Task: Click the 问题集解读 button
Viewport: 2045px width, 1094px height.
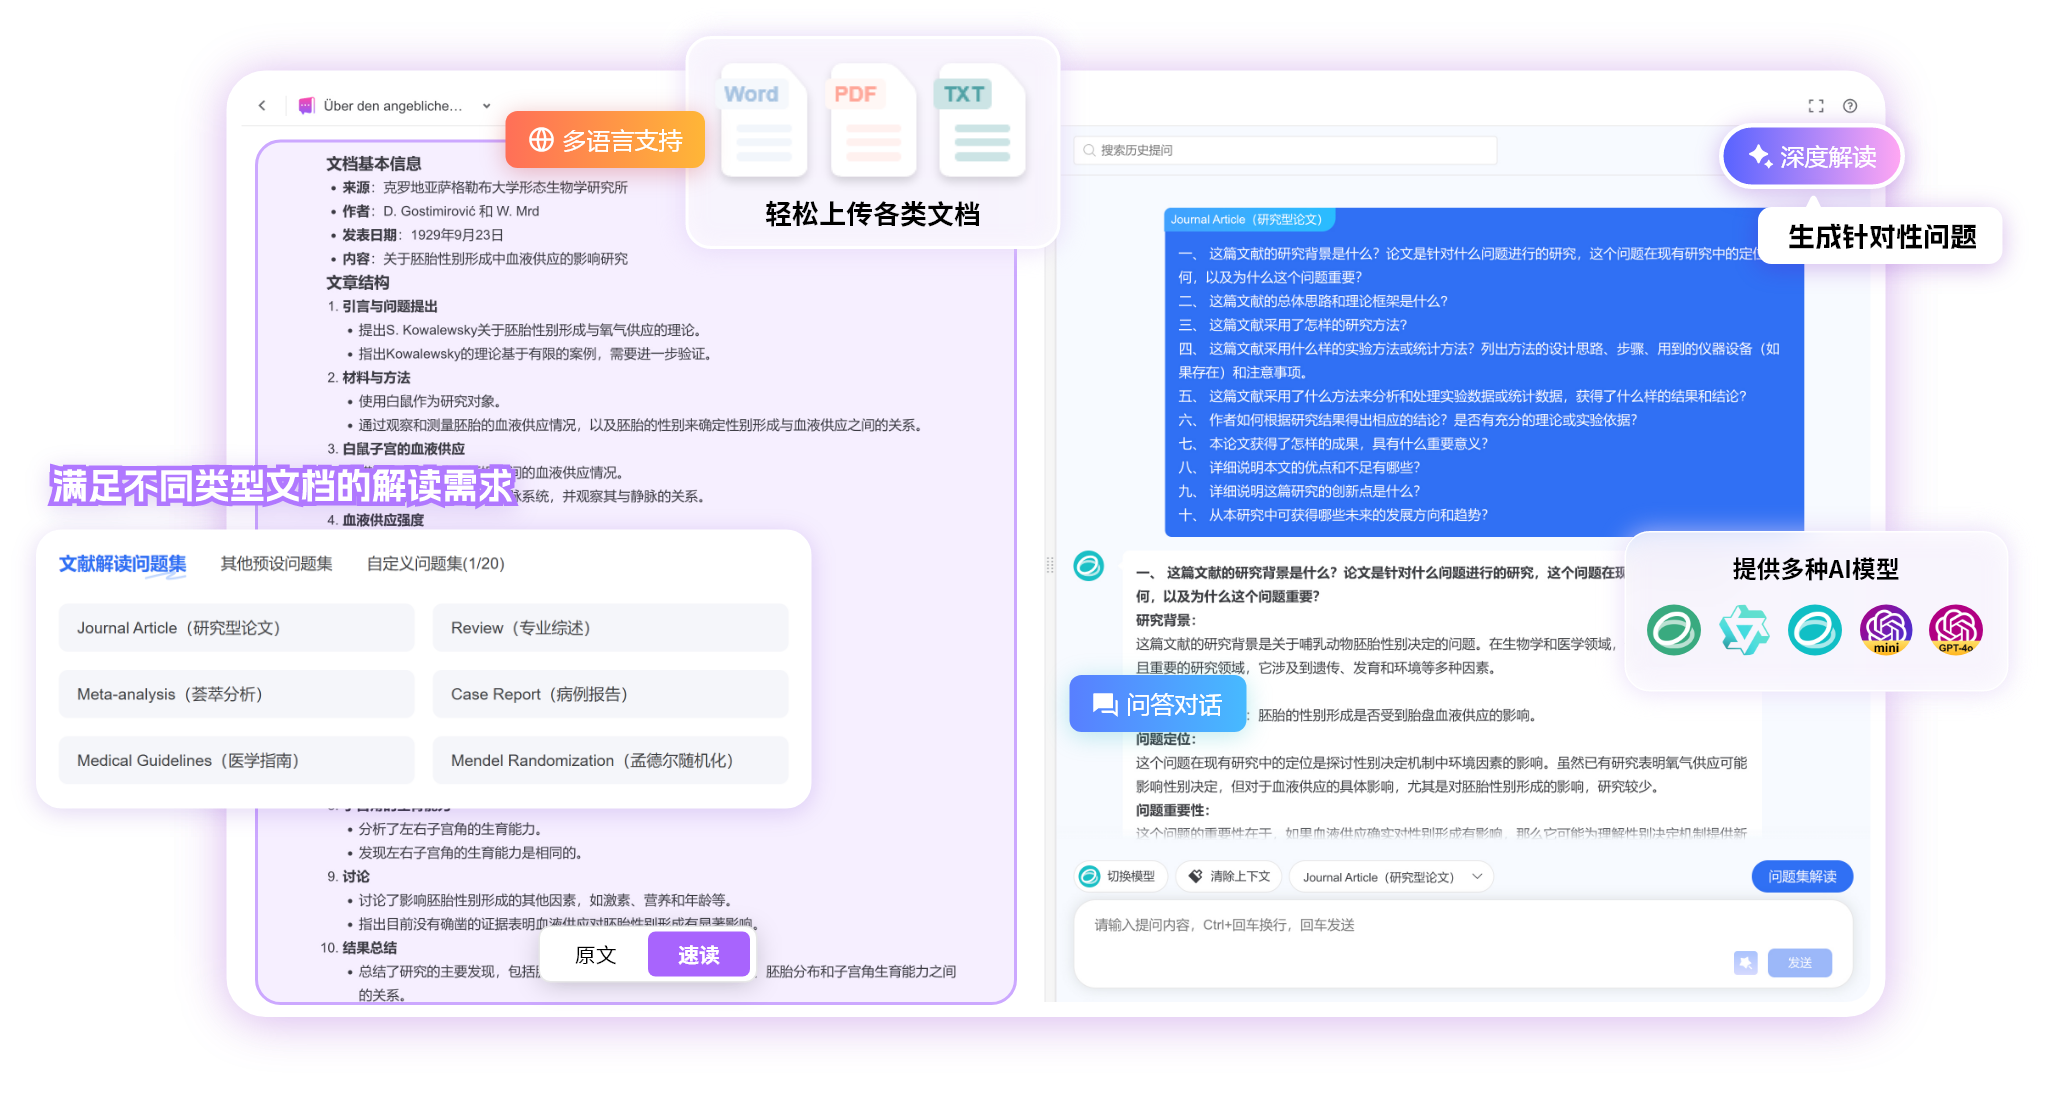Action: (x=1801, y=876)
